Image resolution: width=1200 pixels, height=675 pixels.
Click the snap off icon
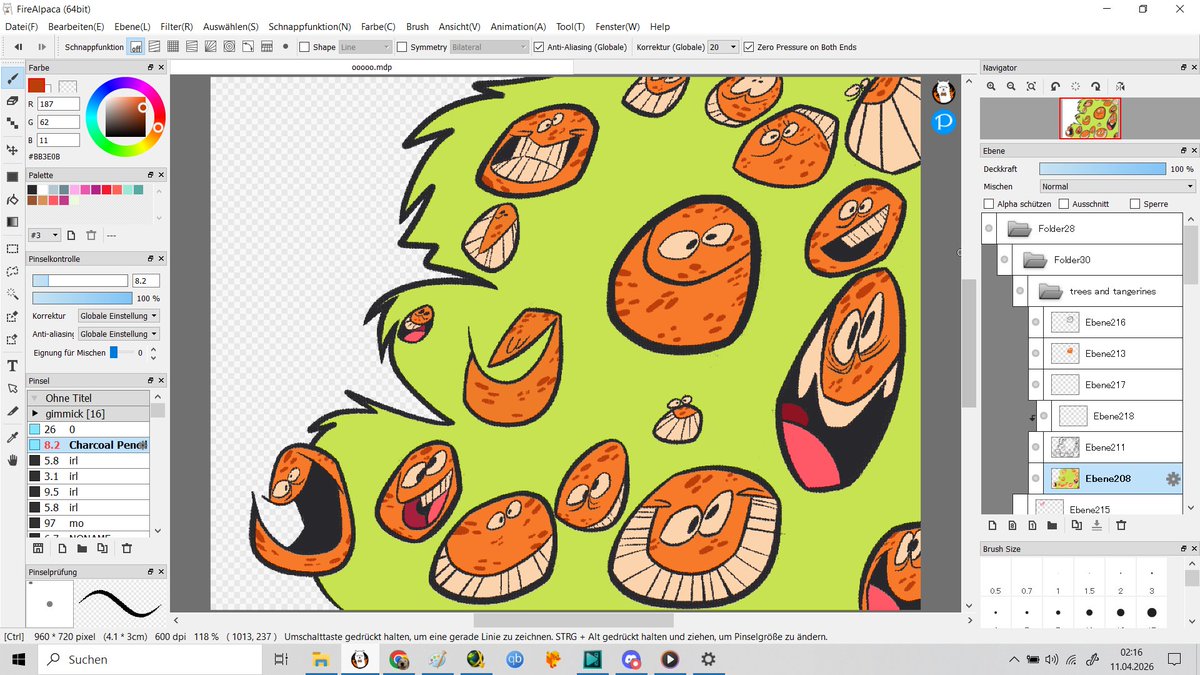tap(136, 47)
